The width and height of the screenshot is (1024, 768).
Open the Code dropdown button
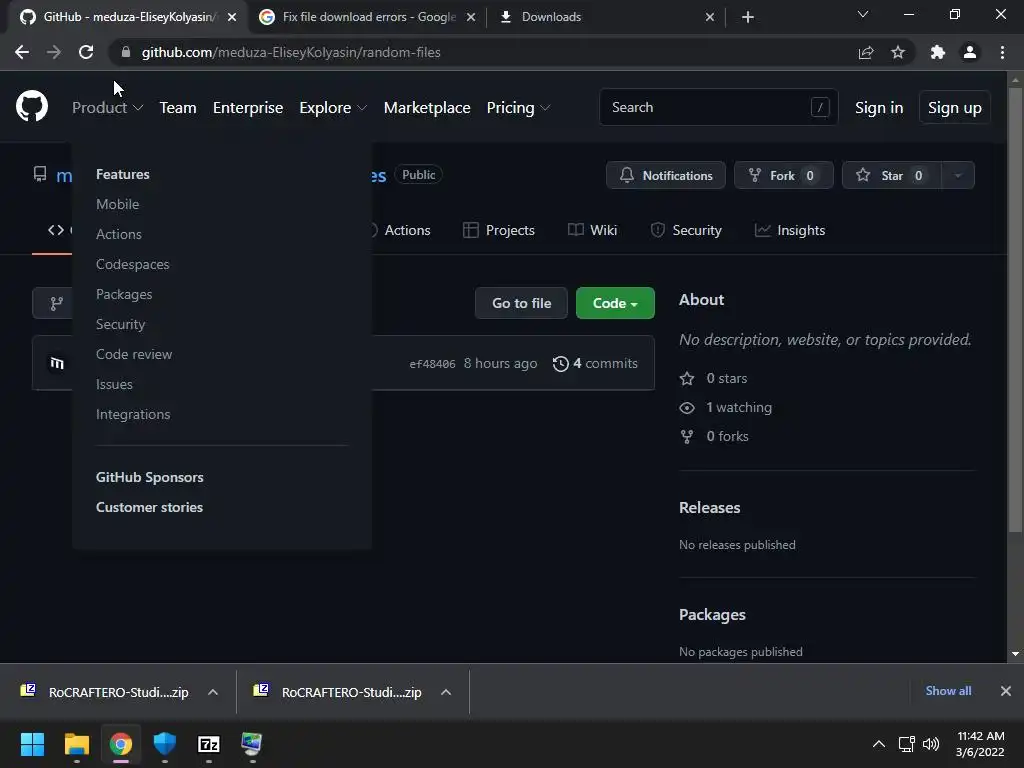615,303
